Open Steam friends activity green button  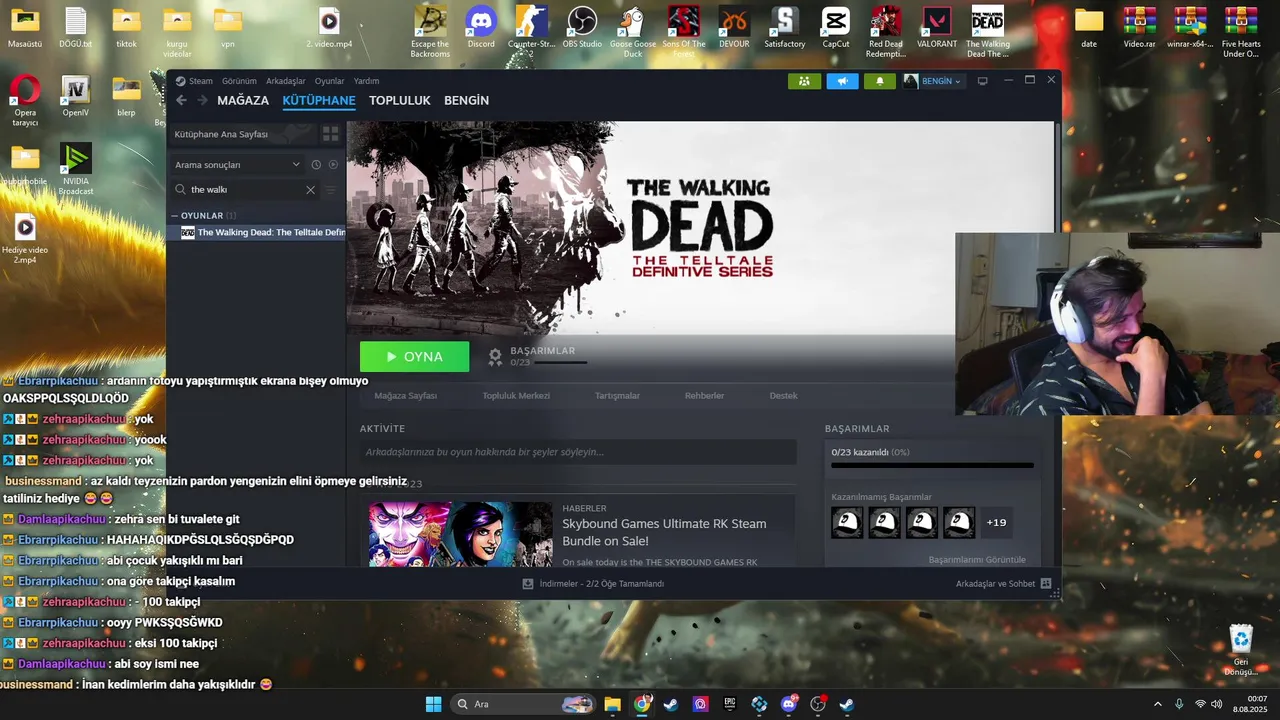pyautogui.click(x=804, y=81)
